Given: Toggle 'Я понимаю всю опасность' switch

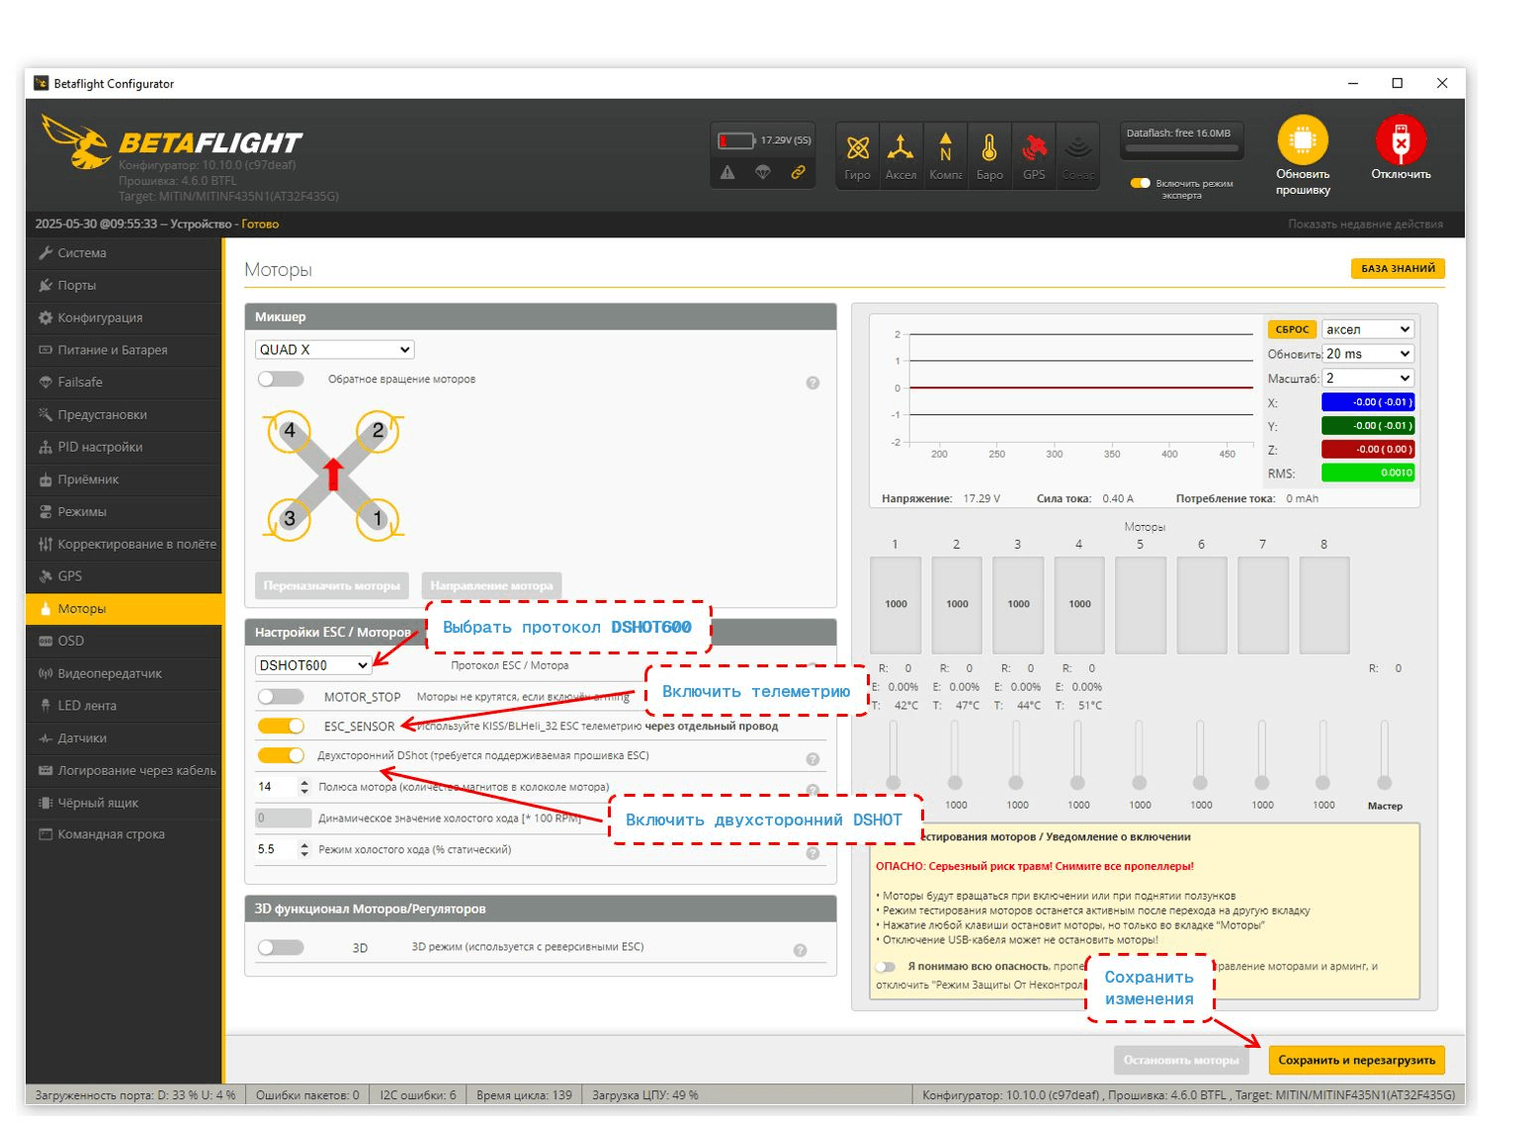Looking at the screenshot, I should coord(885,967).
